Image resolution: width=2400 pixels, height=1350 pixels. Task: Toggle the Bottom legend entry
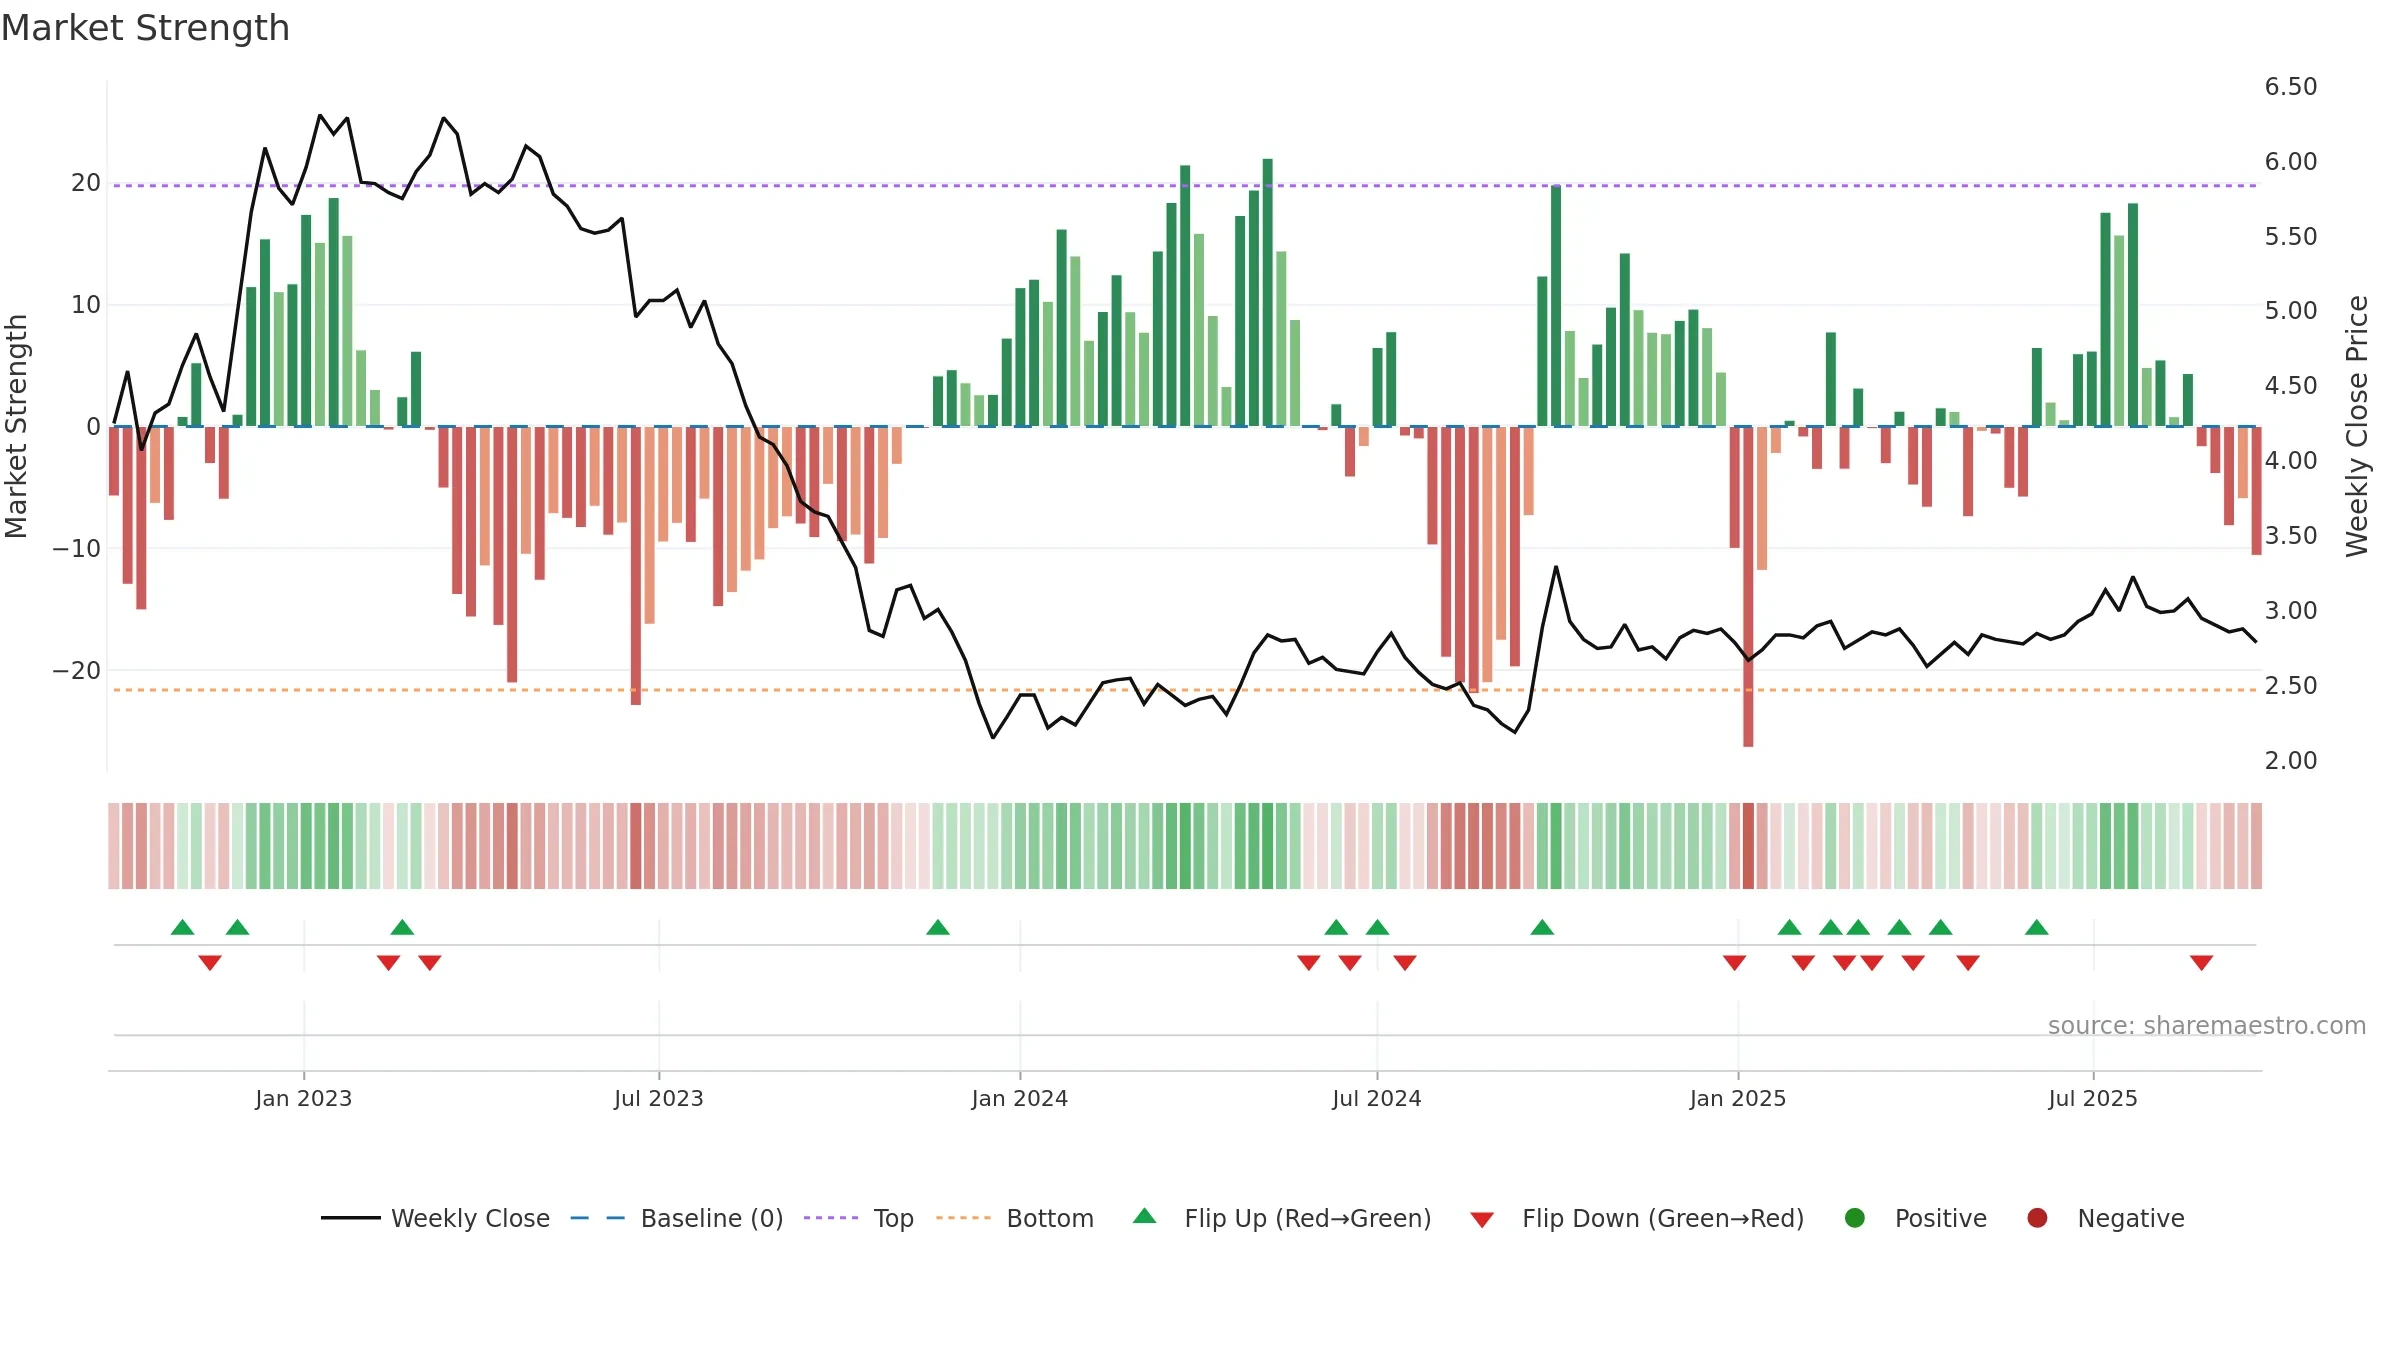click(x=1015, y=1218)
